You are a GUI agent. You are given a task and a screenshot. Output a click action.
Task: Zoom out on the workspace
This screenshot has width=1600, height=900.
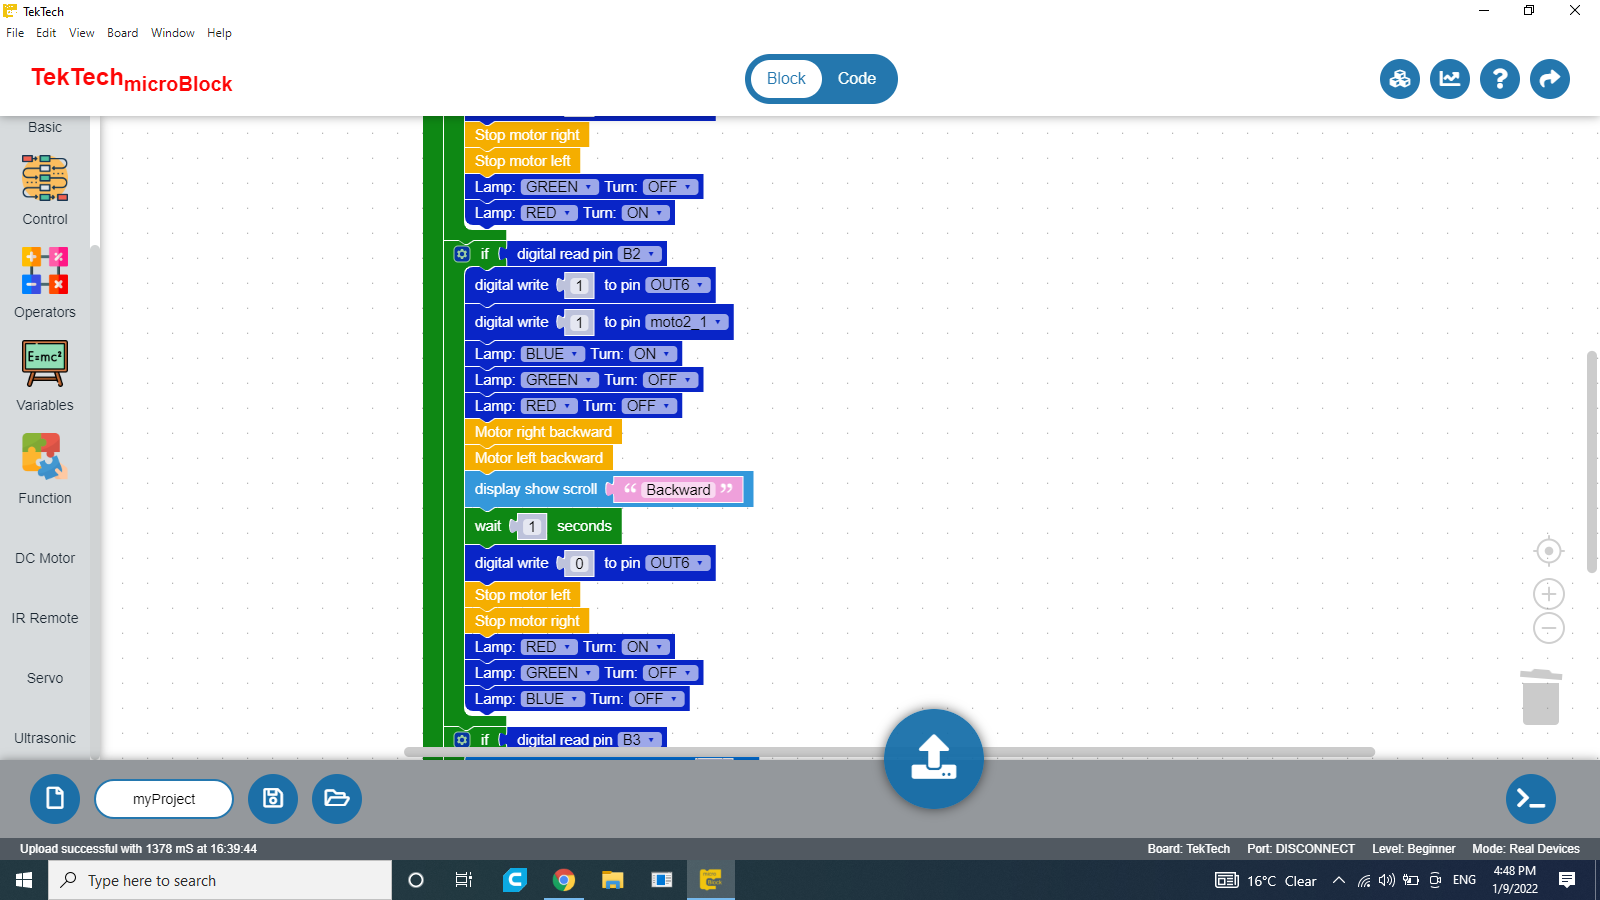(1549, 628)
